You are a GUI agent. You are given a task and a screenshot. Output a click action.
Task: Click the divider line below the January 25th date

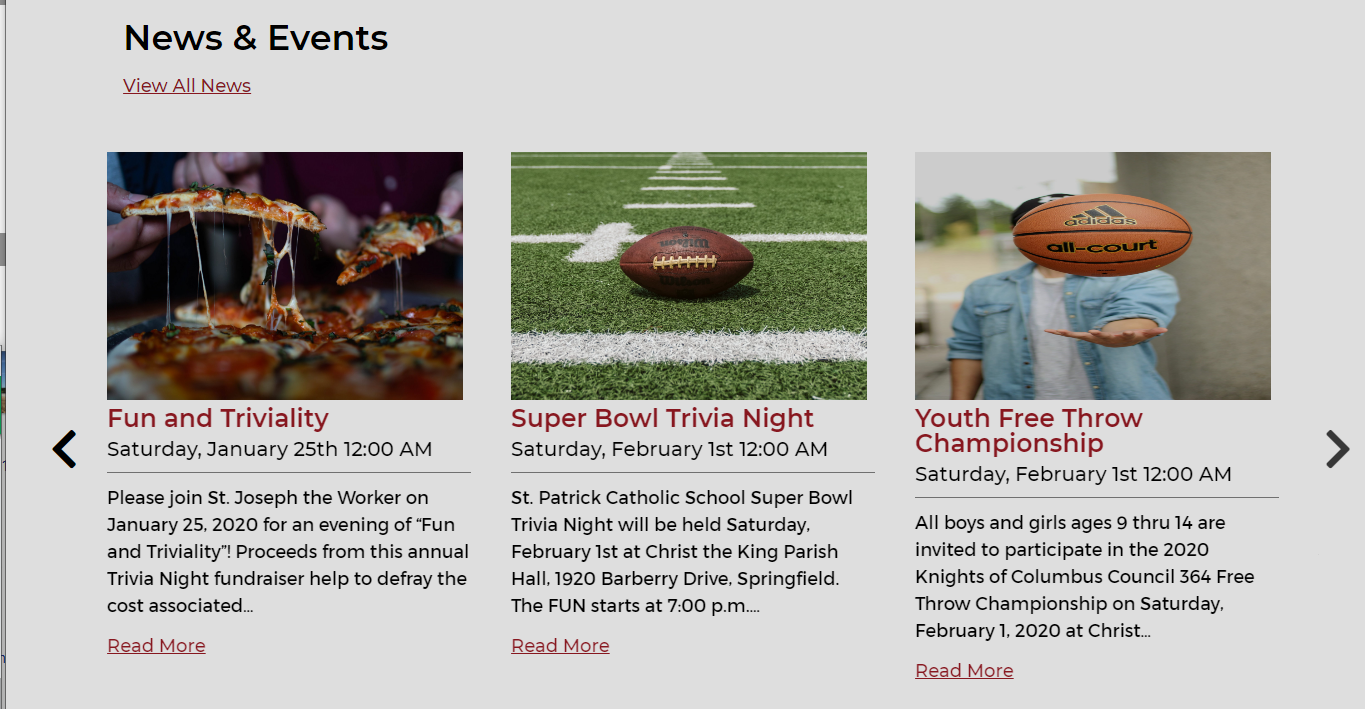(289, 472)
